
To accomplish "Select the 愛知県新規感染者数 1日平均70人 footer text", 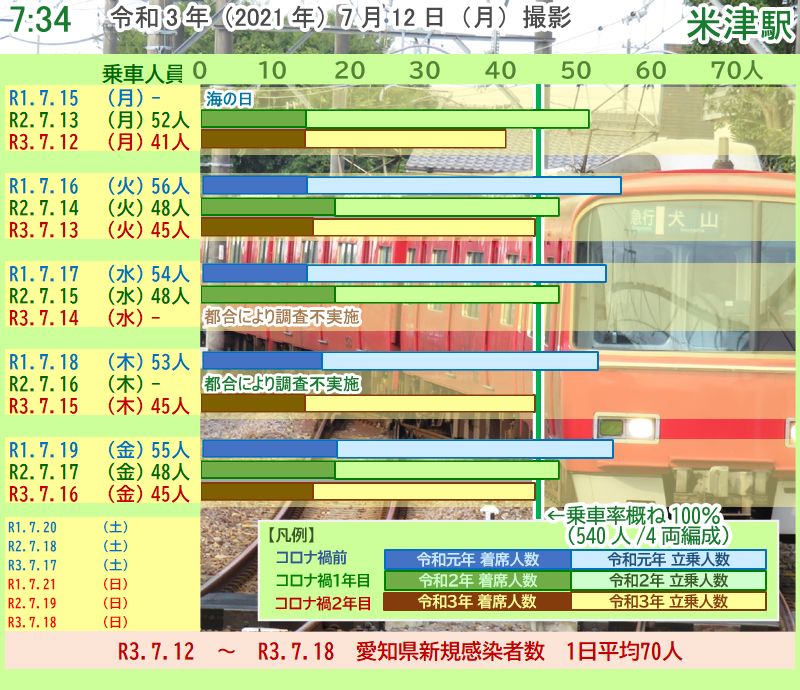I will click(519, 652).
